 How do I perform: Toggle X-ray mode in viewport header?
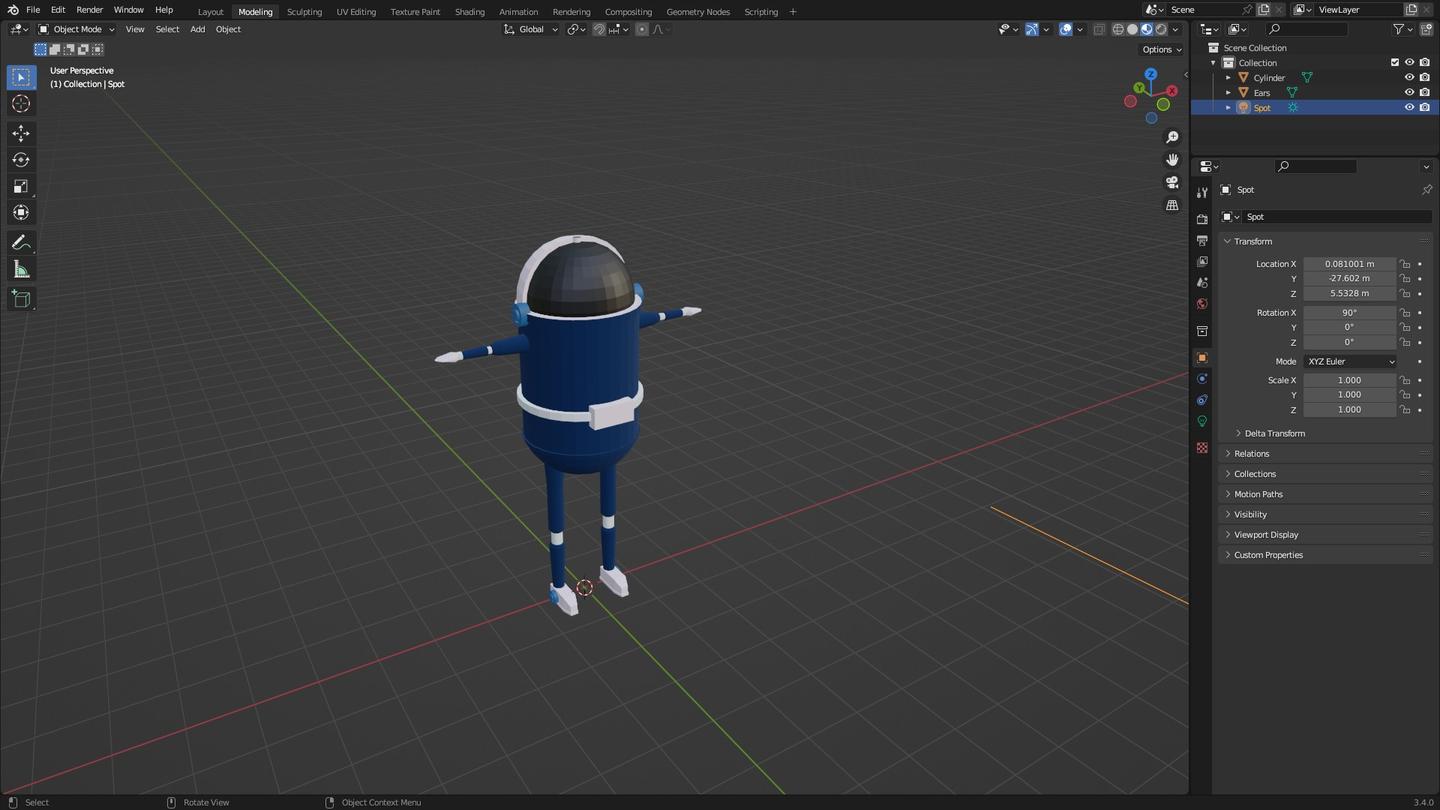[x=1099, y=30]
